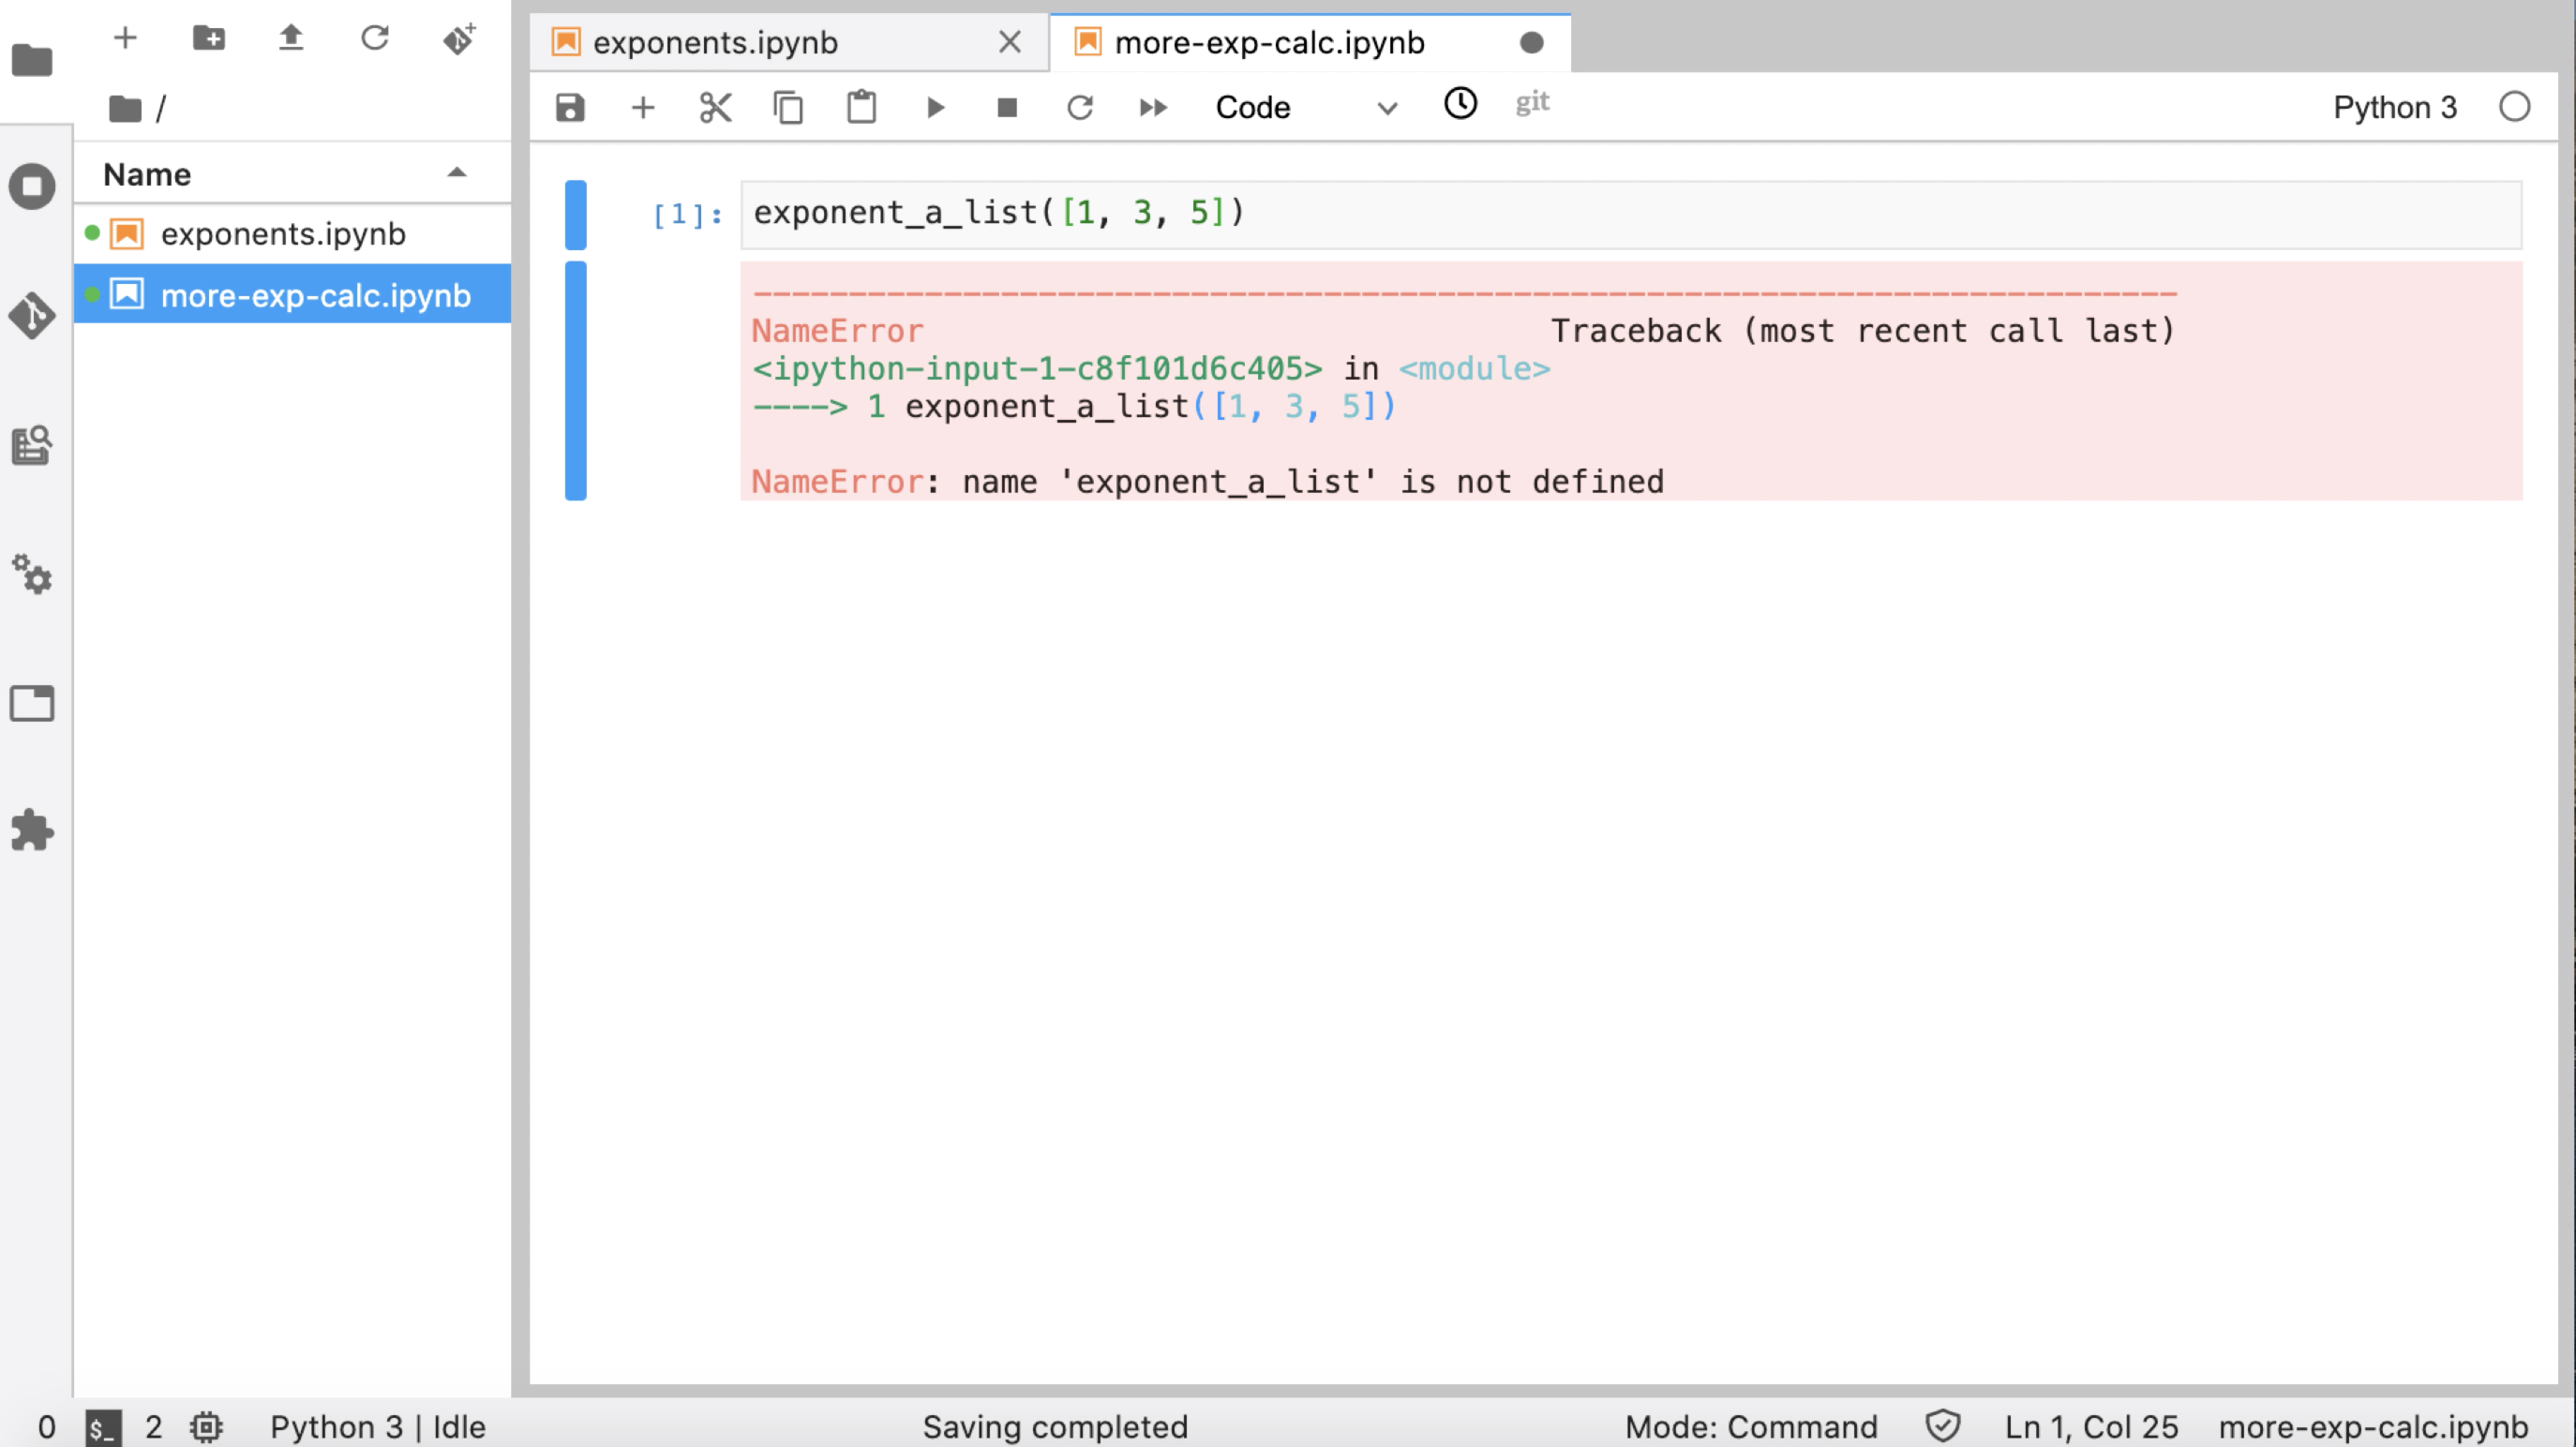The image size is (2576, 1447).
Task: Run the selected cell
Action: pos(935,107)
